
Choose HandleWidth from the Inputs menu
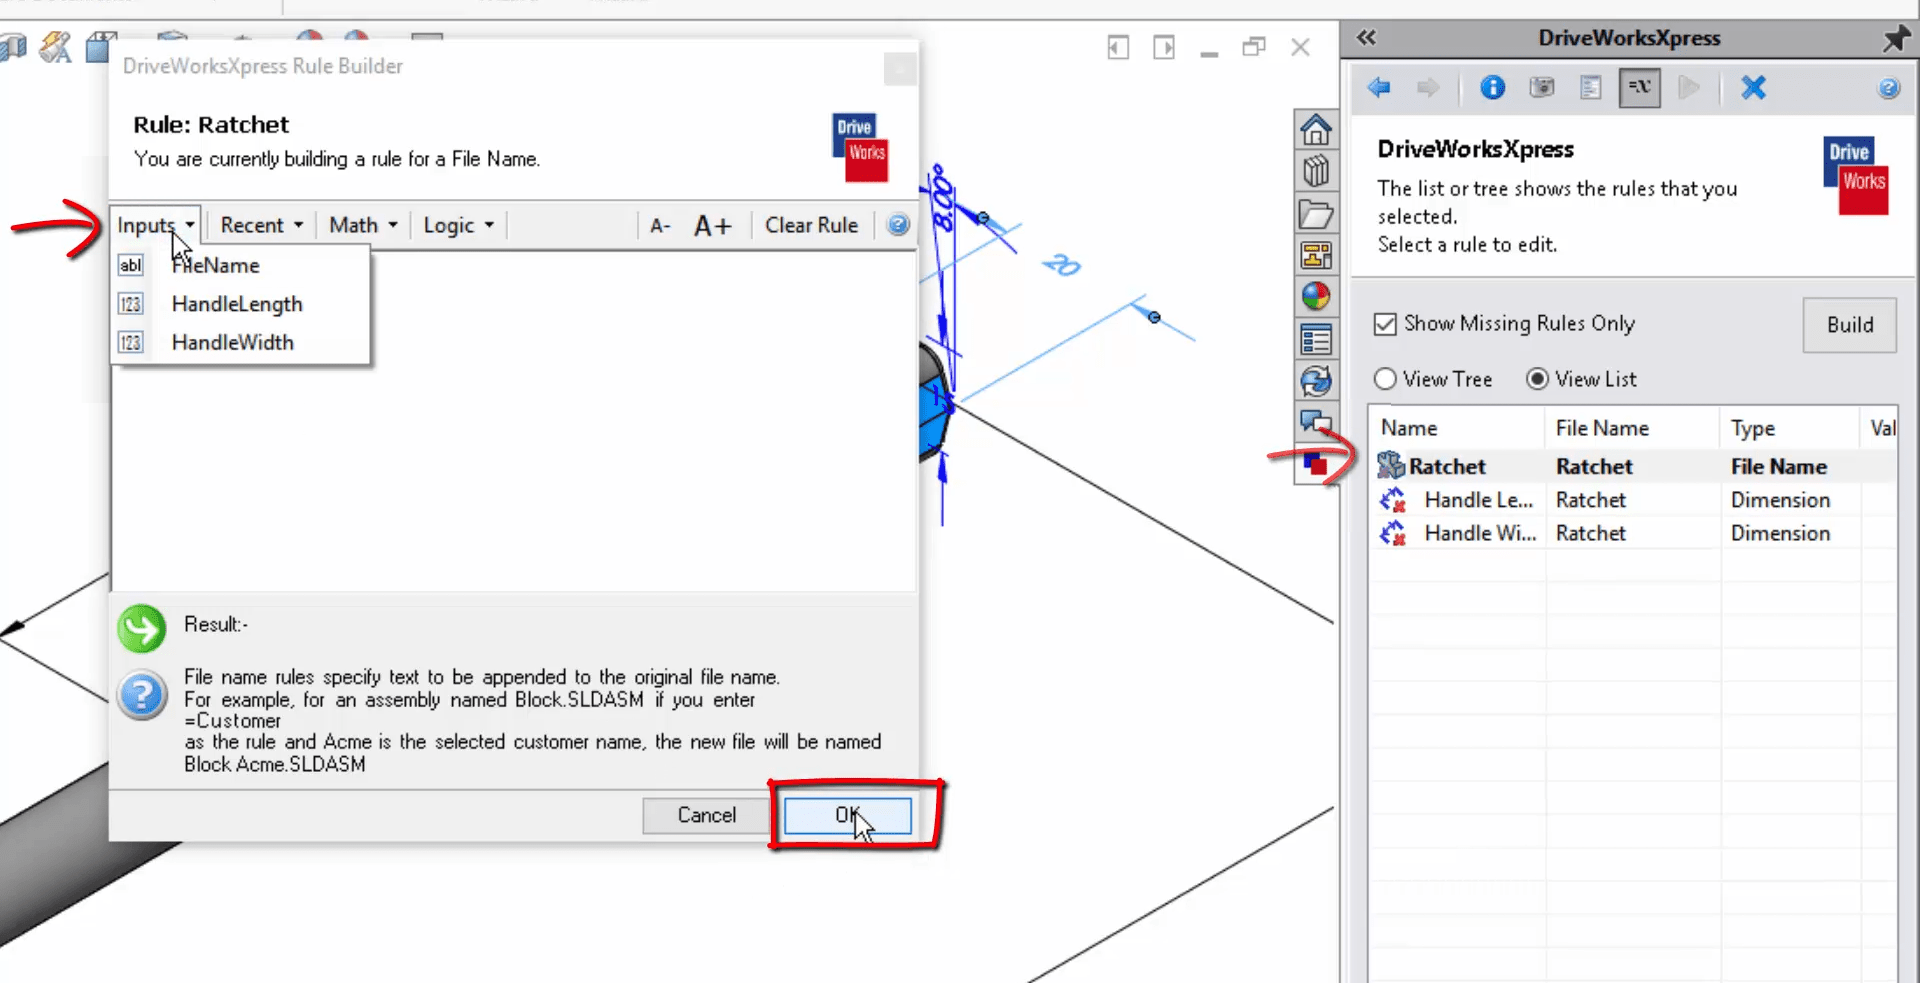233,342
